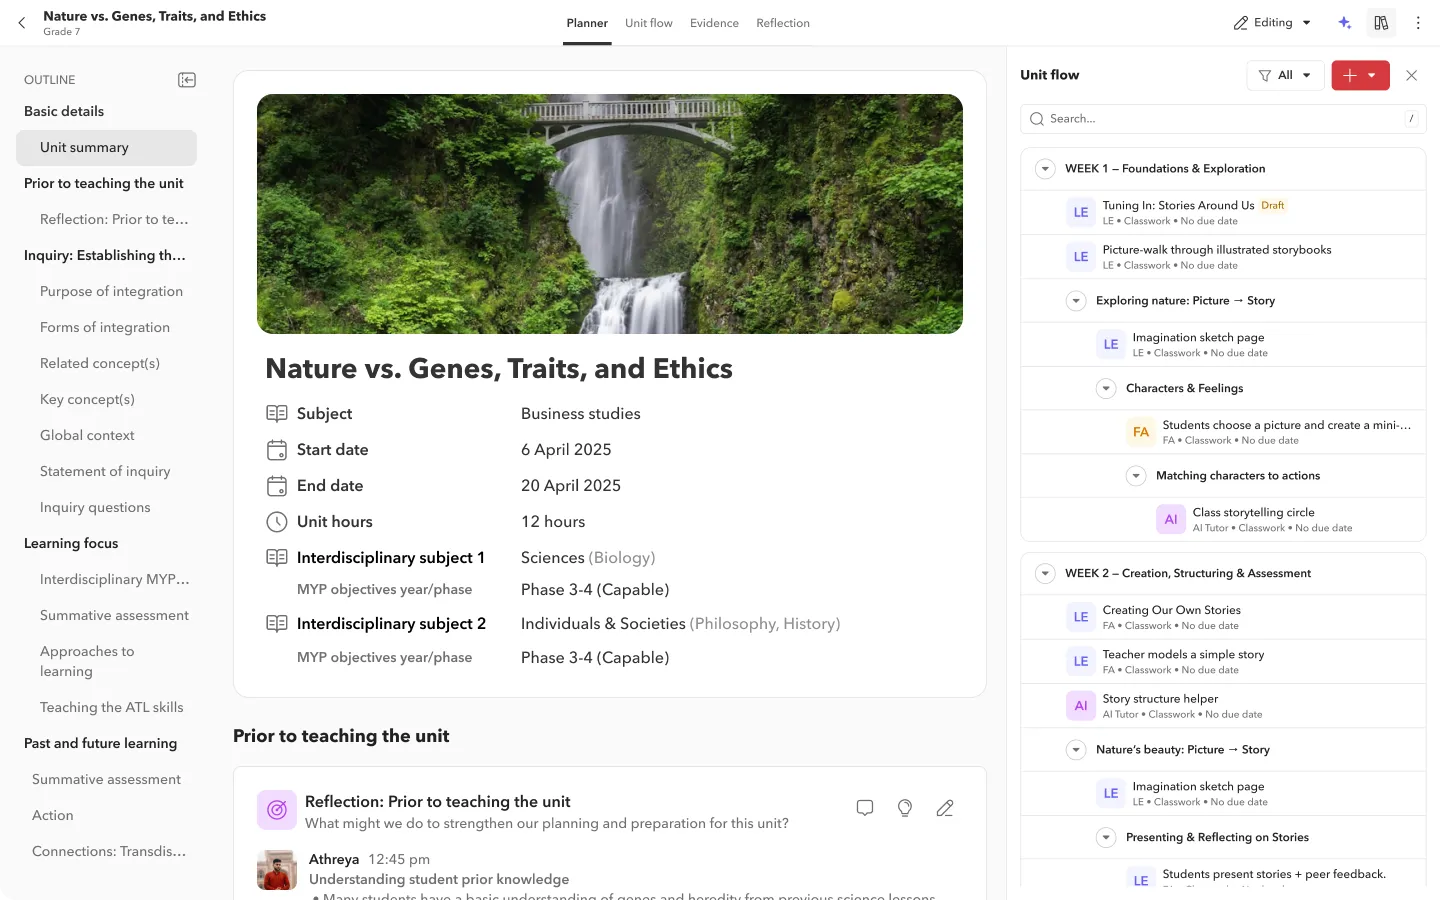
Task: Collapse WEEK 2 Creation, Structuring & Assessment
Action: [1045, 574]
